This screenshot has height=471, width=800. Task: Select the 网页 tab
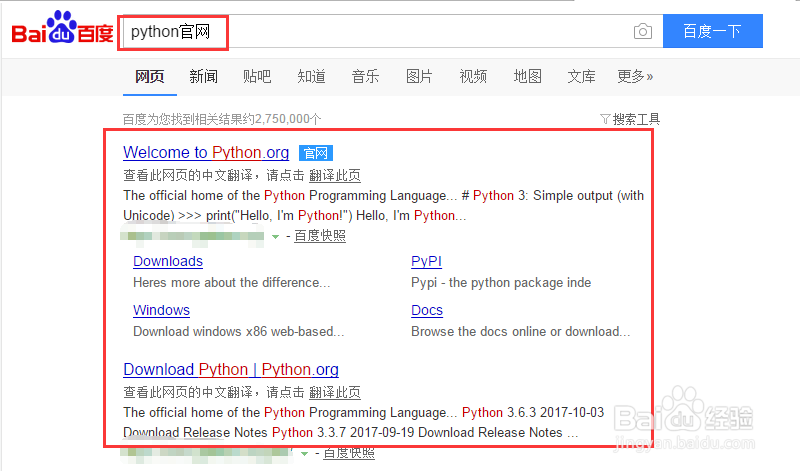[149, 77]
